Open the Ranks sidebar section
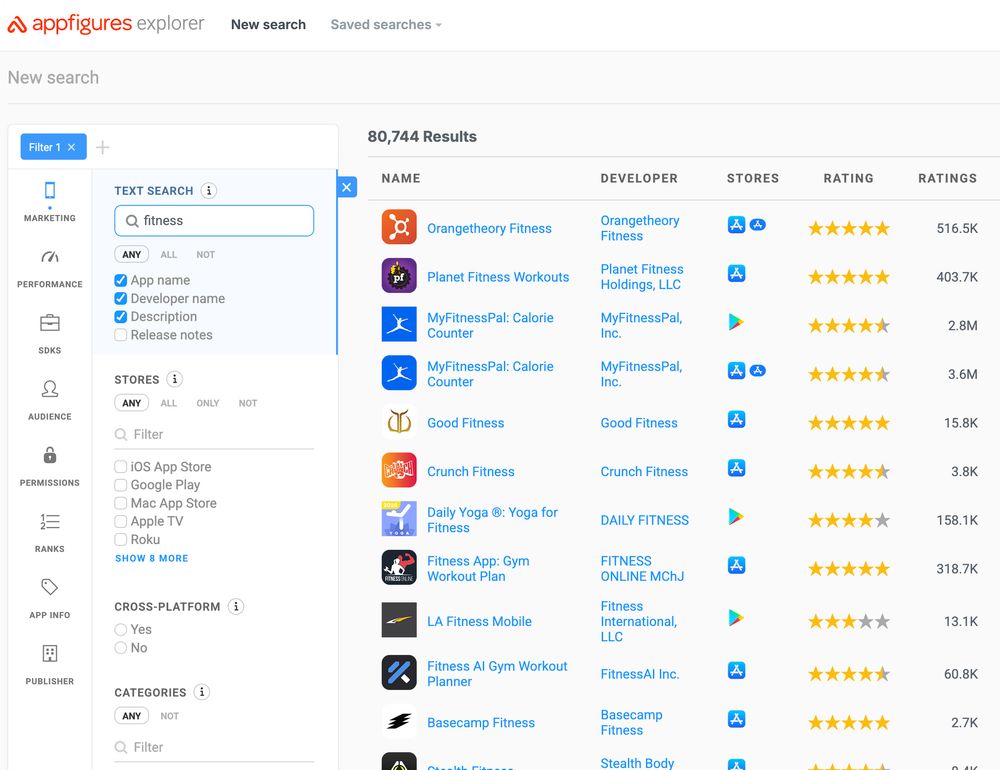Image resolution: width=1000 pixels, height=770 pixels. coord(50,533)
